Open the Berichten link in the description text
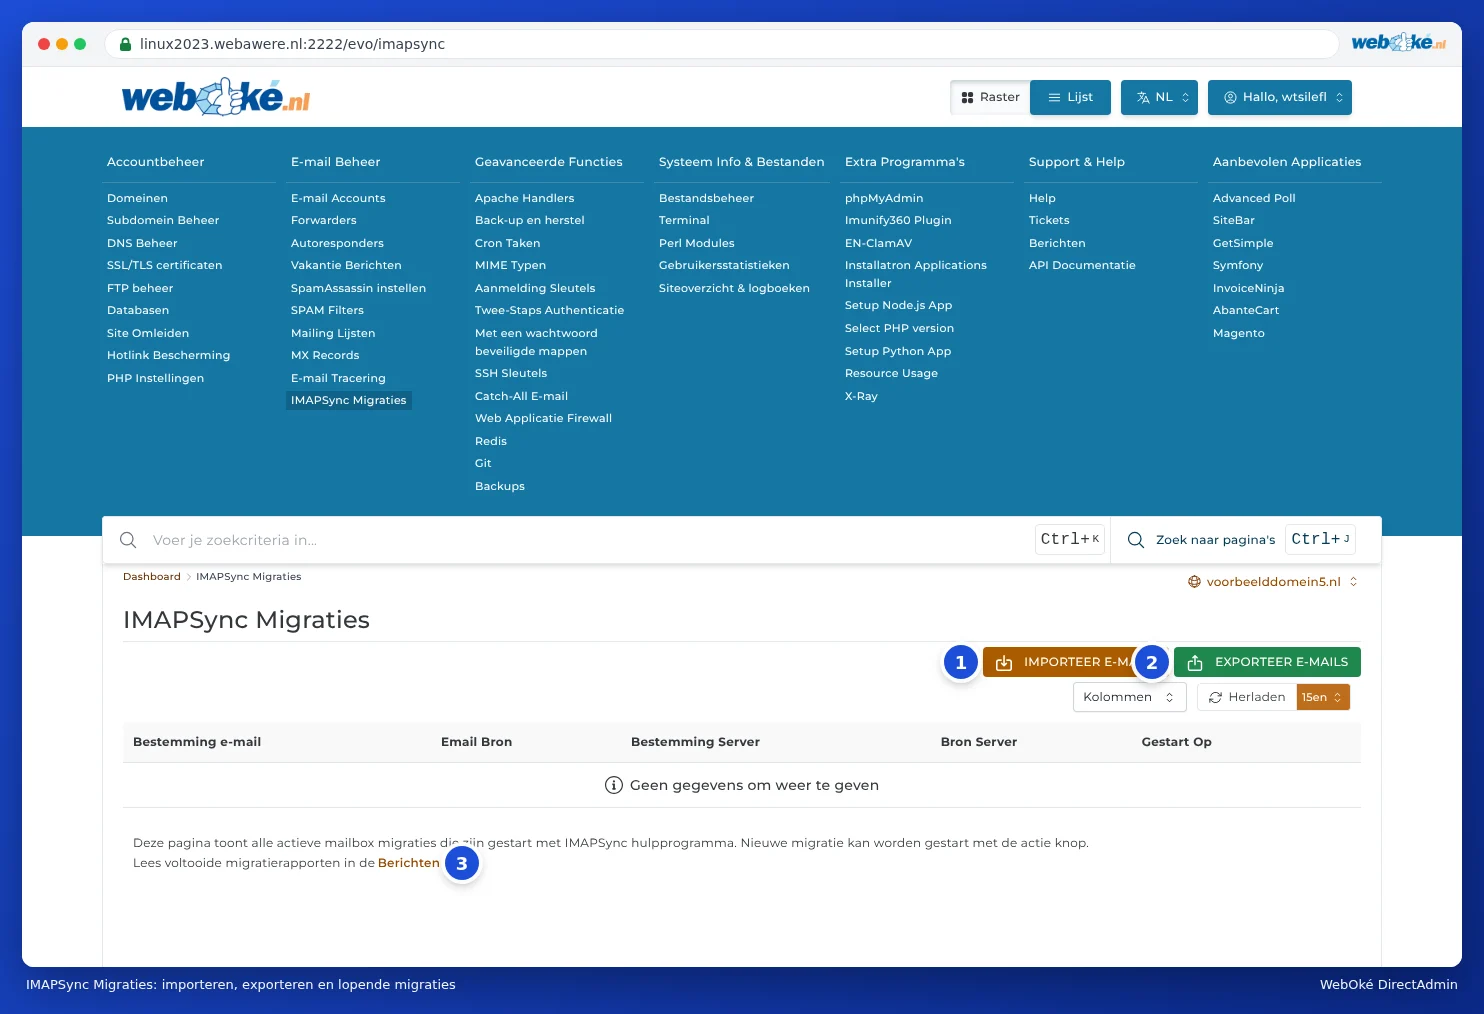1484x1014 pixels. [x=409, y=863]
